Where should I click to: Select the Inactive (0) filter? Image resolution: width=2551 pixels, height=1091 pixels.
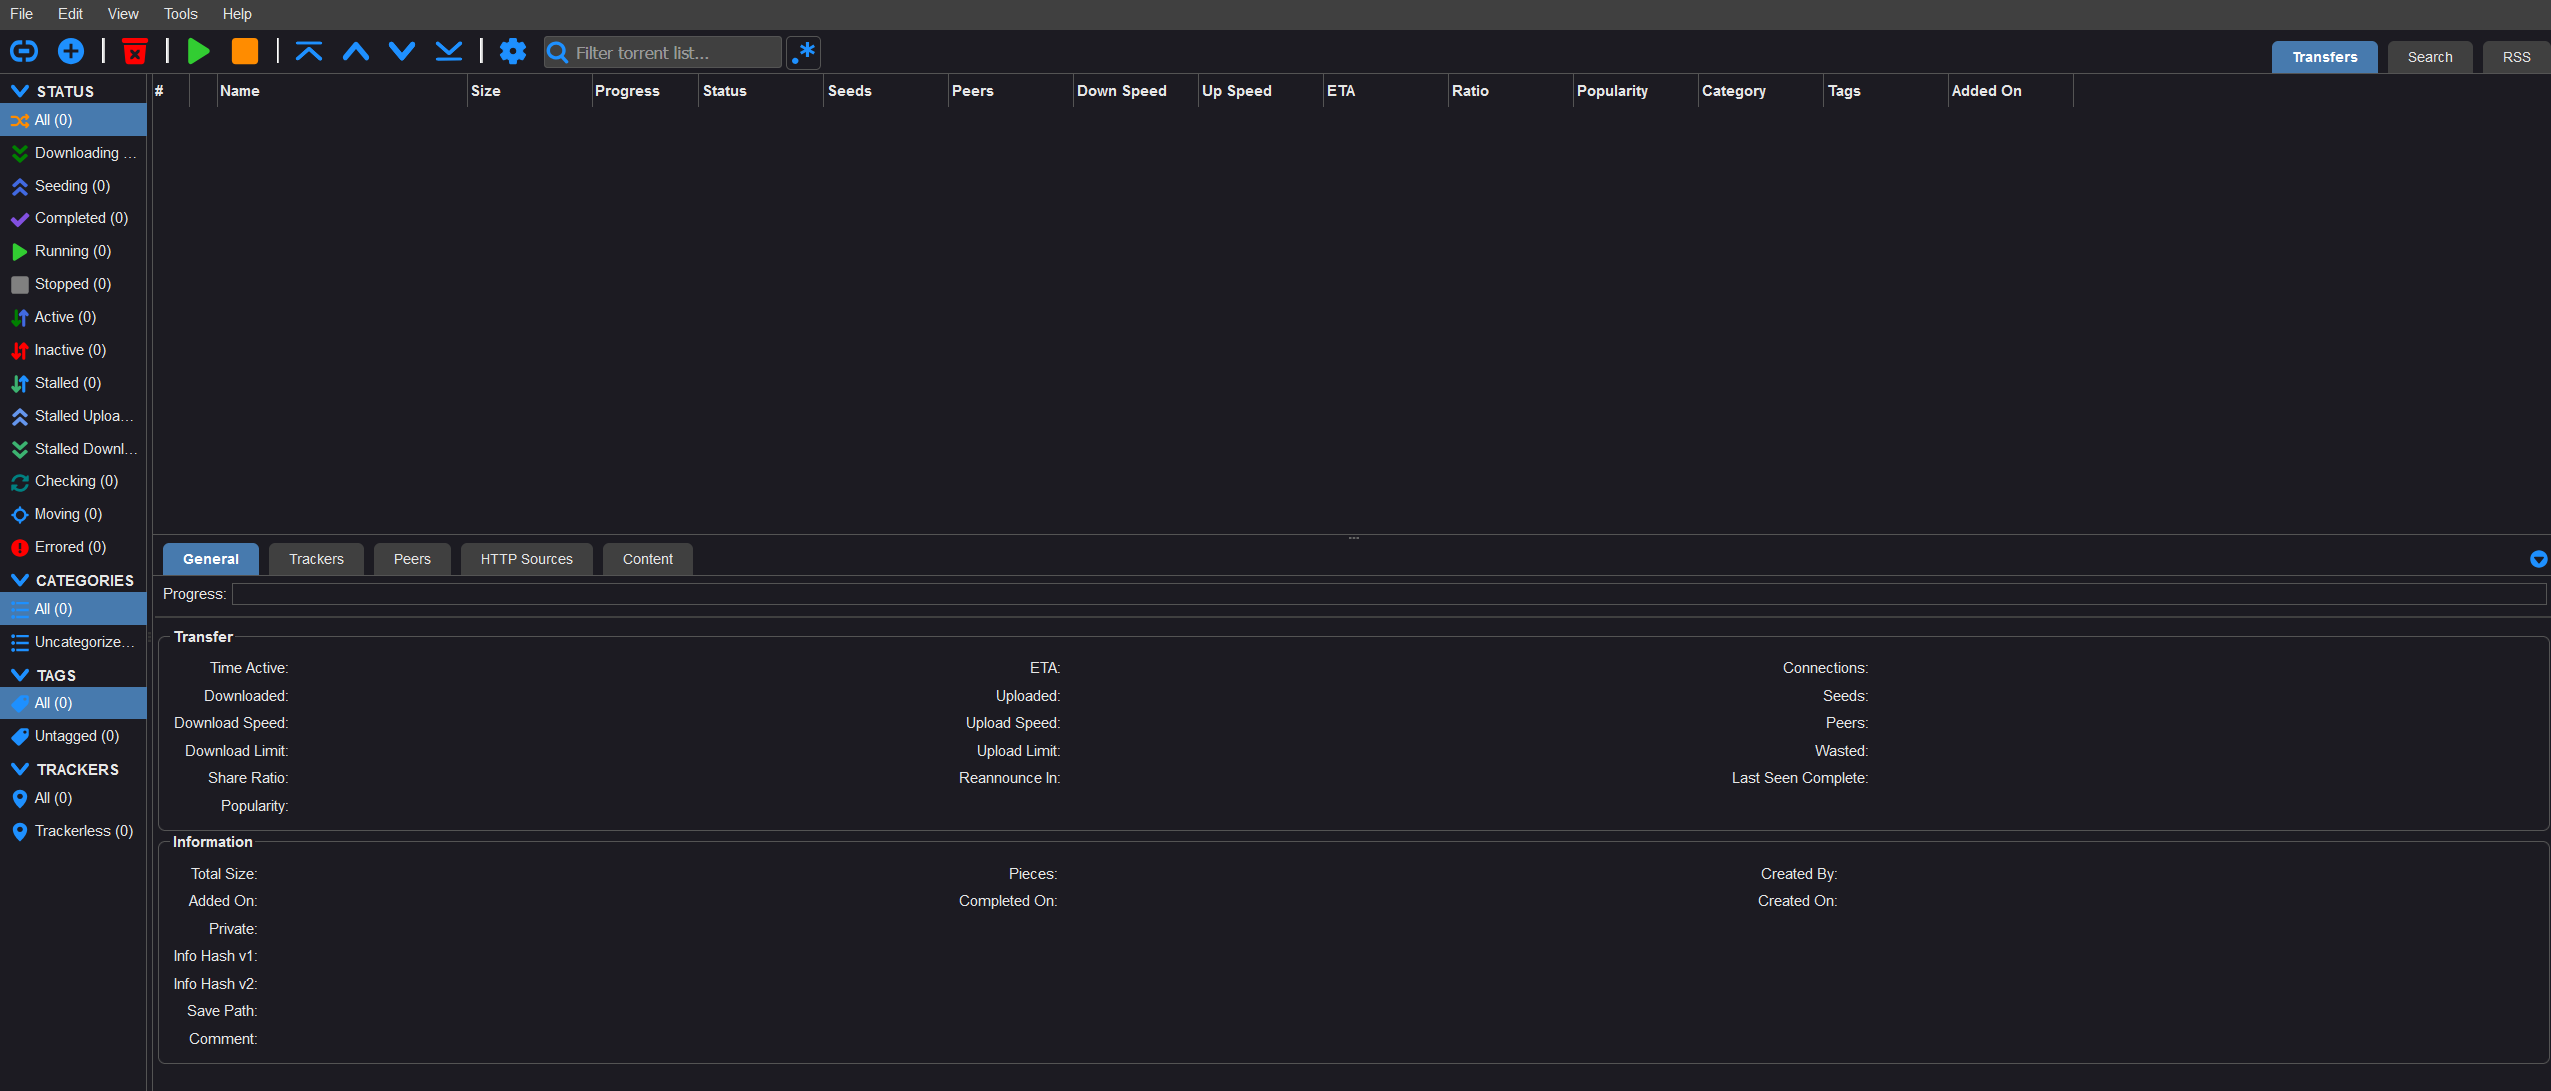tap(73, 350)
